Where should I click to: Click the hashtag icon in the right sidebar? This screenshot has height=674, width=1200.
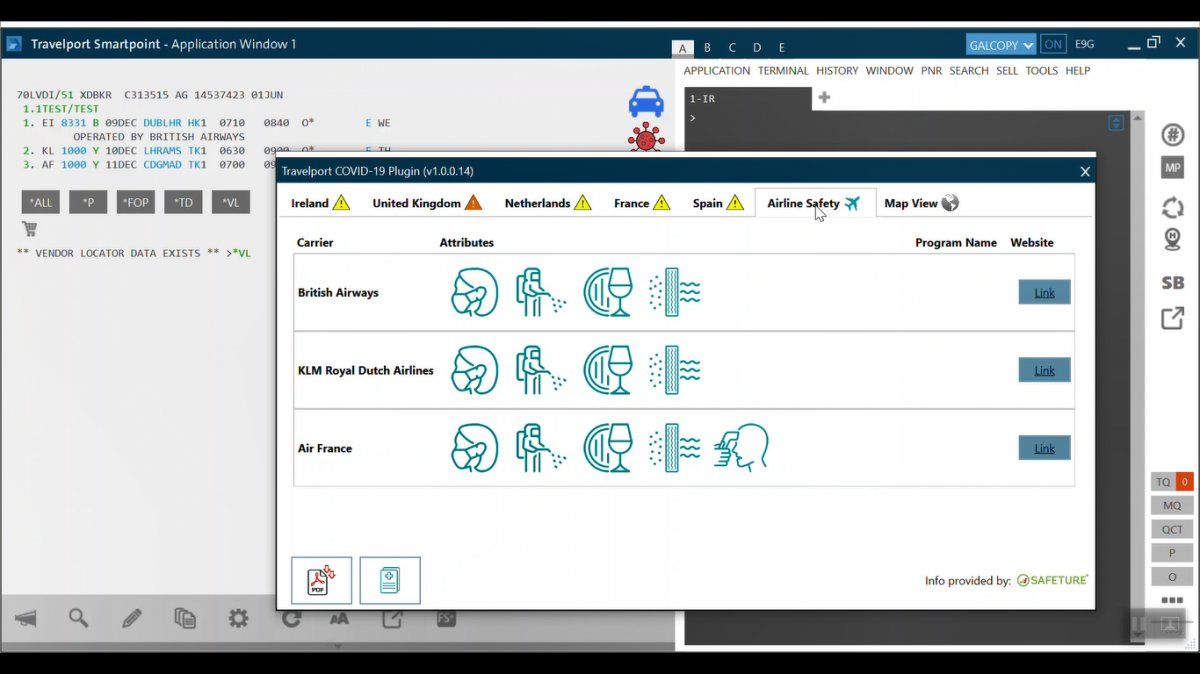click(1170, 134)
